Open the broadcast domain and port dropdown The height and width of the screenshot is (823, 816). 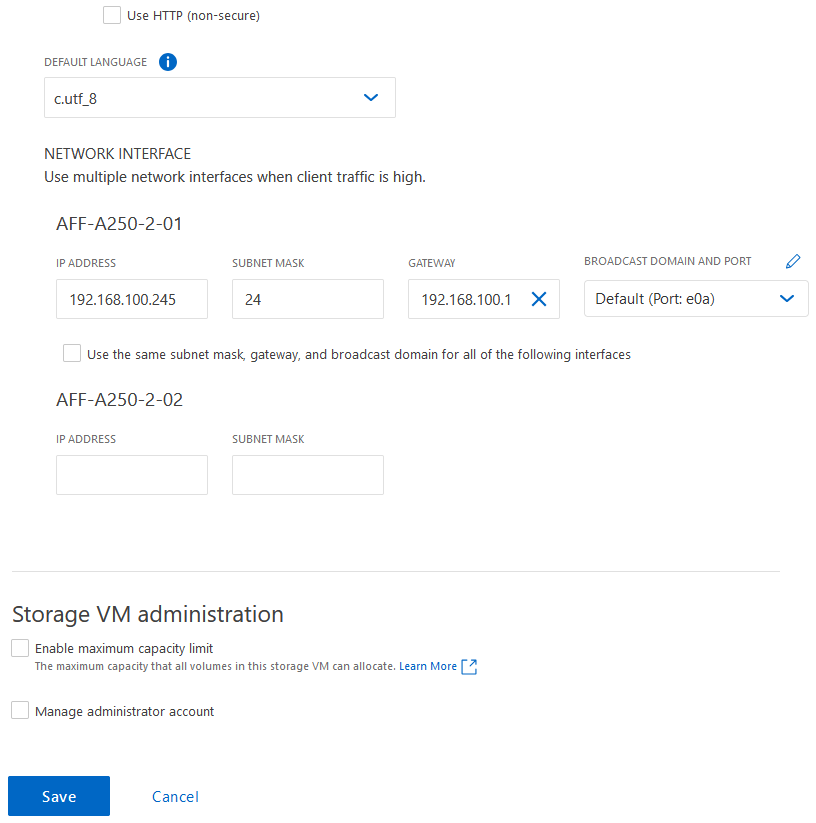tap(696, 298)
